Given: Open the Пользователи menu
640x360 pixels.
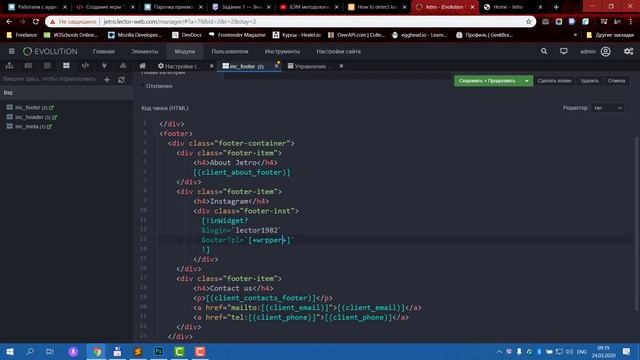Looking at the screenshot, I should (x=230, y=51).
